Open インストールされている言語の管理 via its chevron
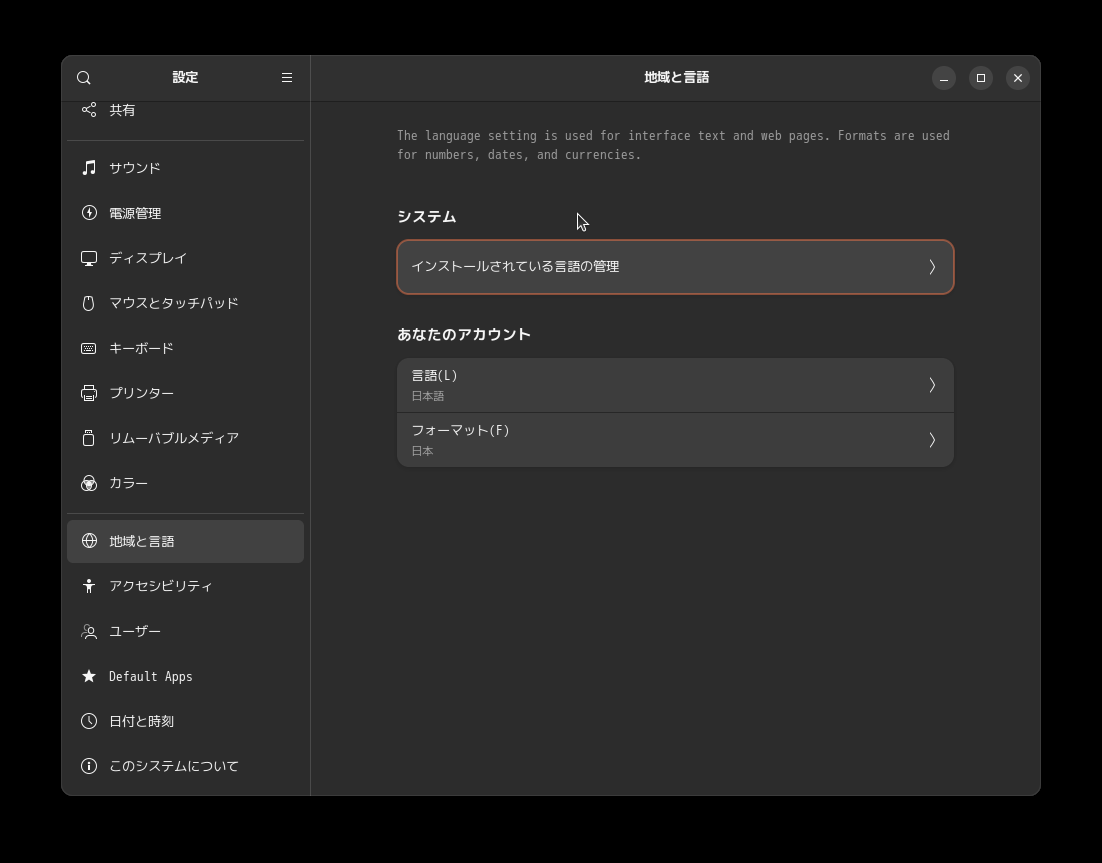This screenshot has width=1102, height=863. pos(931,266)
